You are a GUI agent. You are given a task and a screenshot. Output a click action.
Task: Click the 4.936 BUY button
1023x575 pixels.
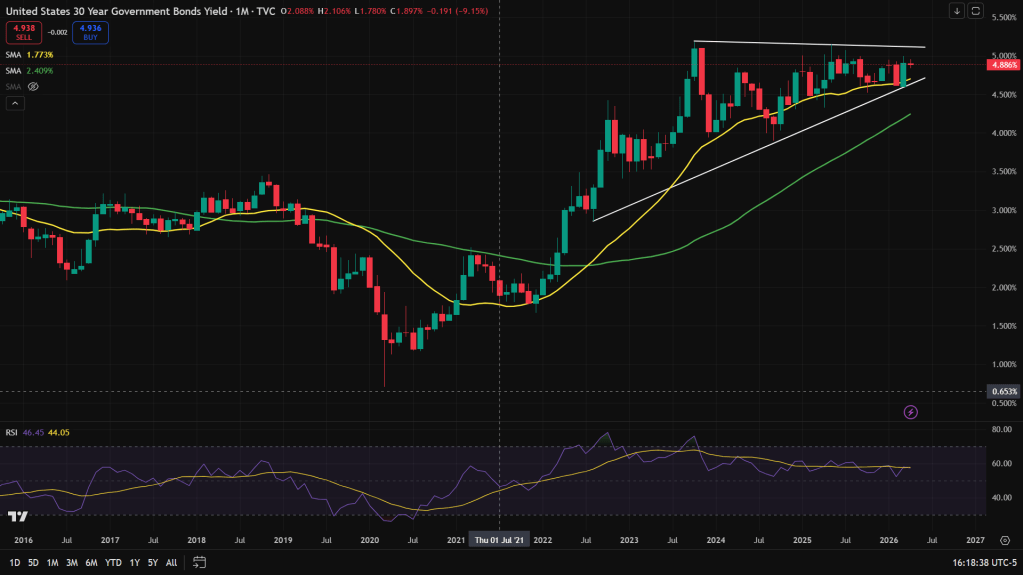[x=91, y=32]
